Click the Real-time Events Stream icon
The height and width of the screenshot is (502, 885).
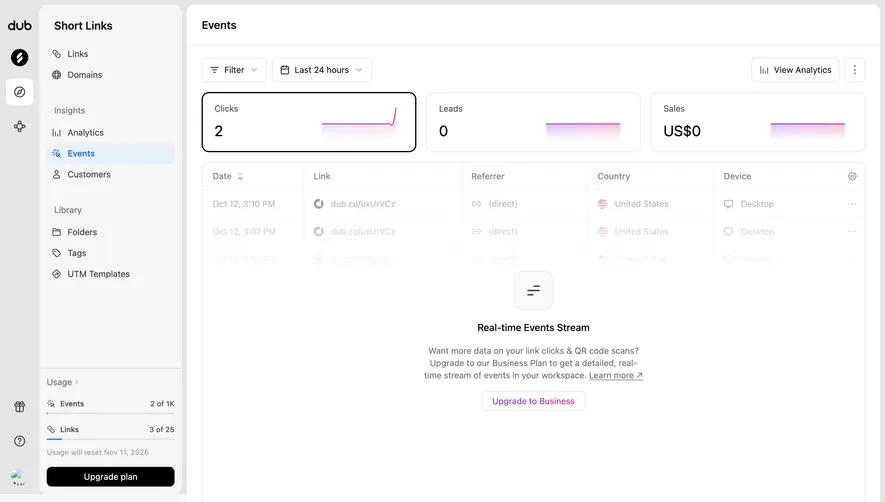[x=533, y=290]
